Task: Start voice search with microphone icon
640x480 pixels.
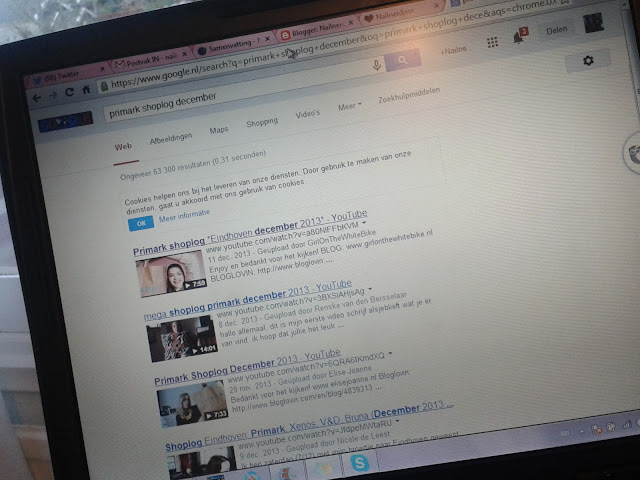Action: [x=377, y=65]
